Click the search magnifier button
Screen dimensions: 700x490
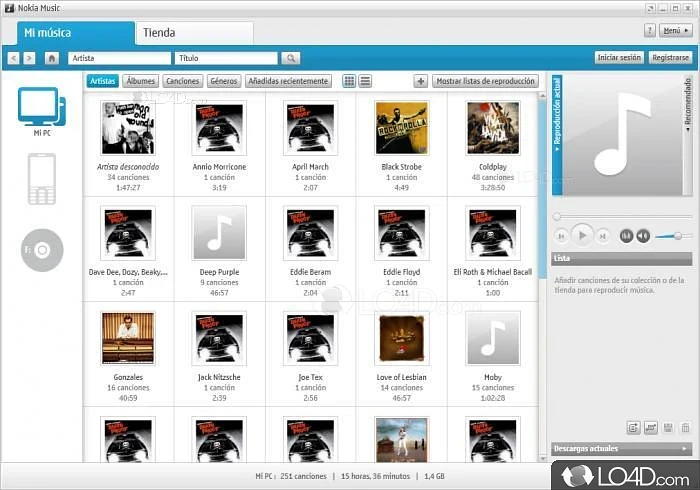[291, 58]
